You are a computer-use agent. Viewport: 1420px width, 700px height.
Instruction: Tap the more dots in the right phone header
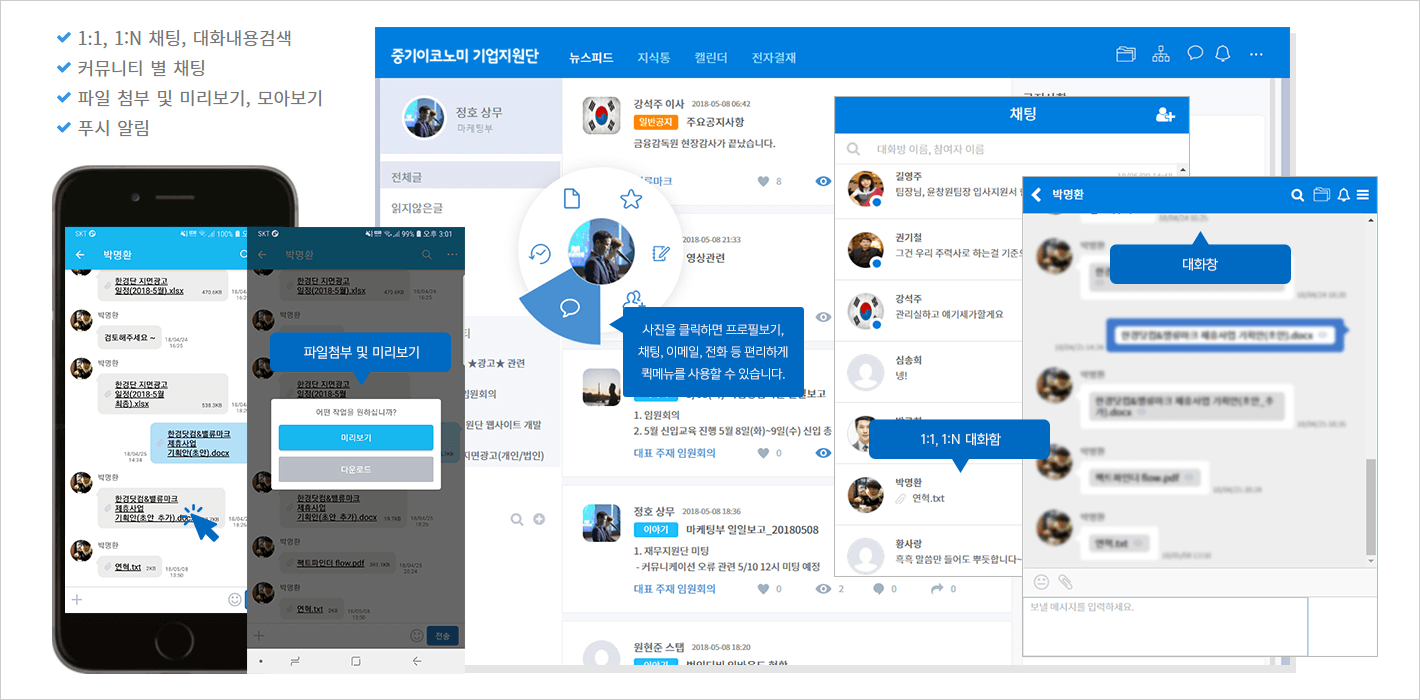452,255
